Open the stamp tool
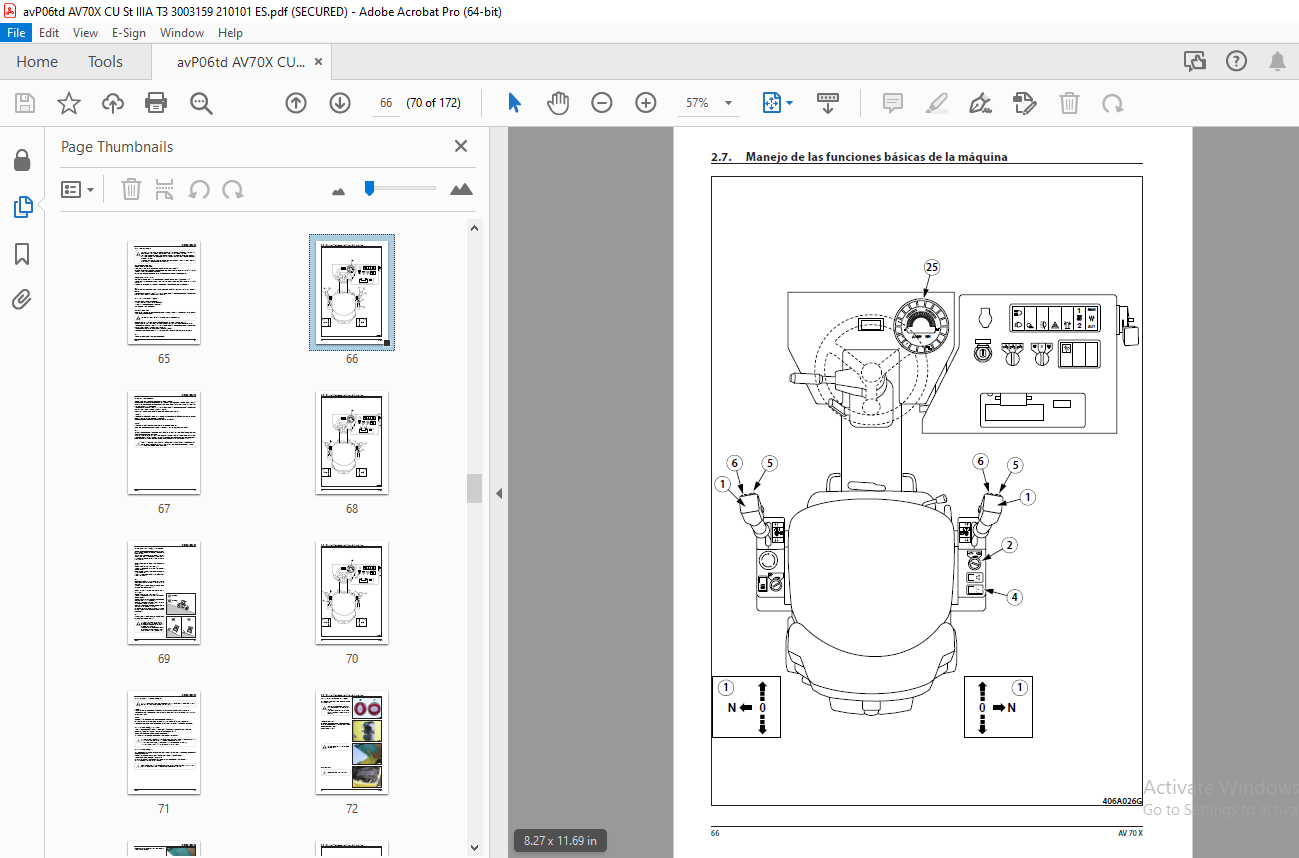The image size is (1299, 858). click(1024, 103)
